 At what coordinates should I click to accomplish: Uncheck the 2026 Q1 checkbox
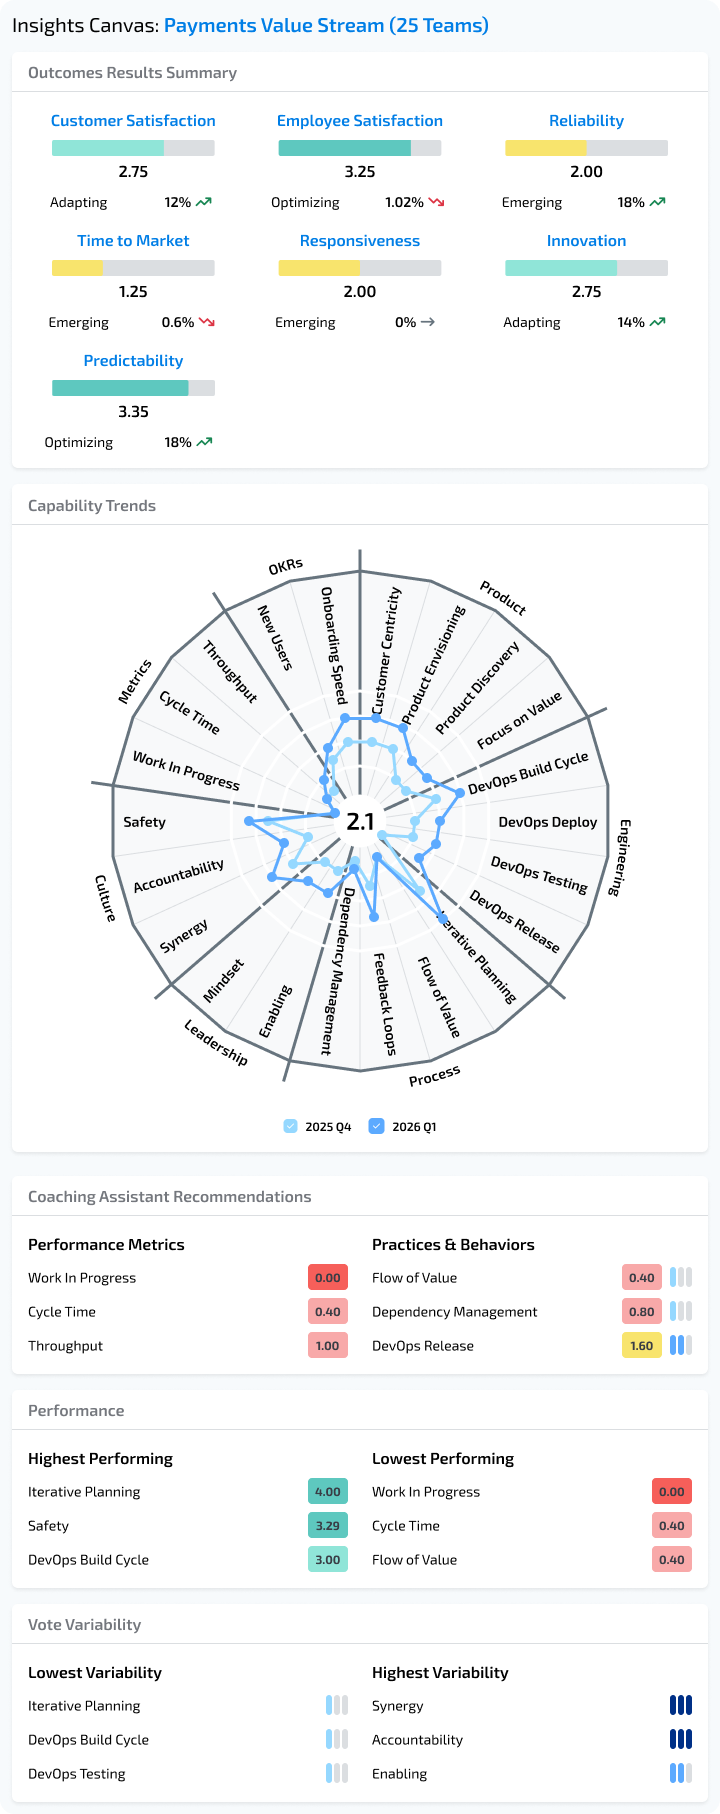click(377, 1125)
